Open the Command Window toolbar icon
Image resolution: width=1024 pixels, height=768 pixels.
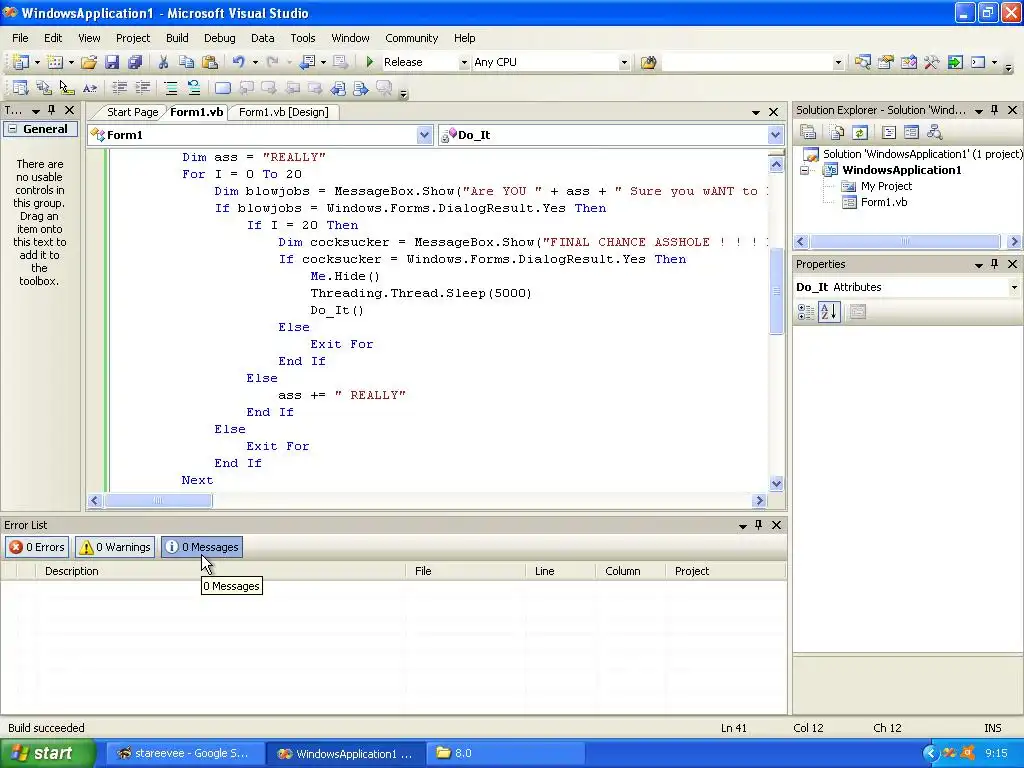tap(978, 62)
